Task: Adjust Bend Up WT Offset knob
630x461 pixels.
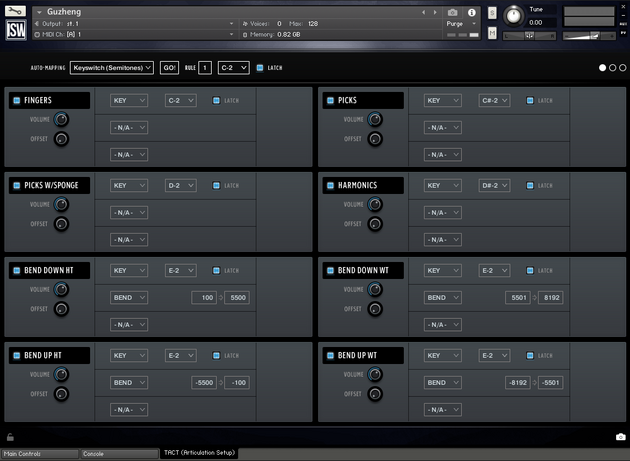Action: [x=375, y=394]
